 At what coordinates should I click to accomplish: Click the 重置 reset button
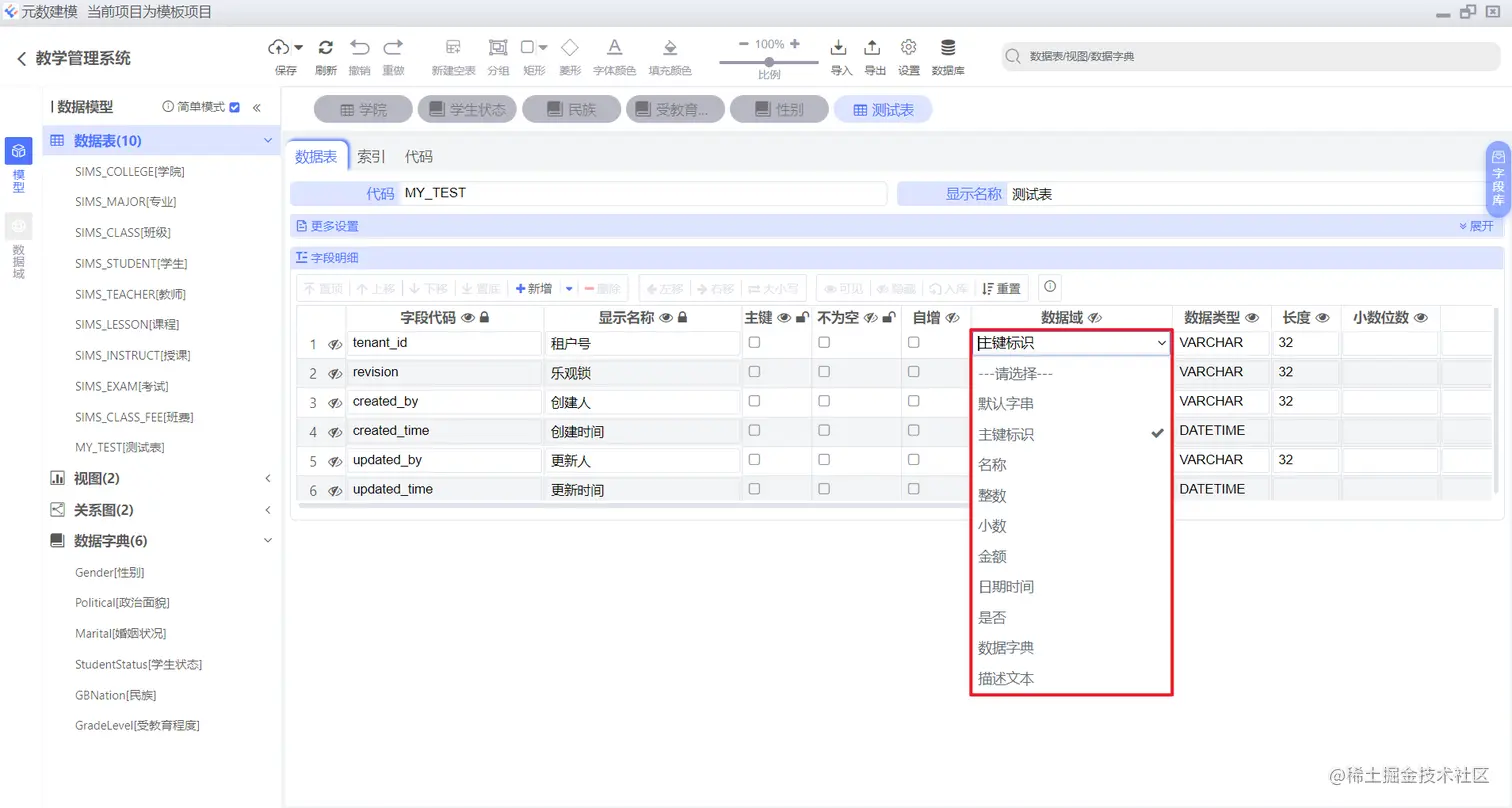[x=1002, y=288]
